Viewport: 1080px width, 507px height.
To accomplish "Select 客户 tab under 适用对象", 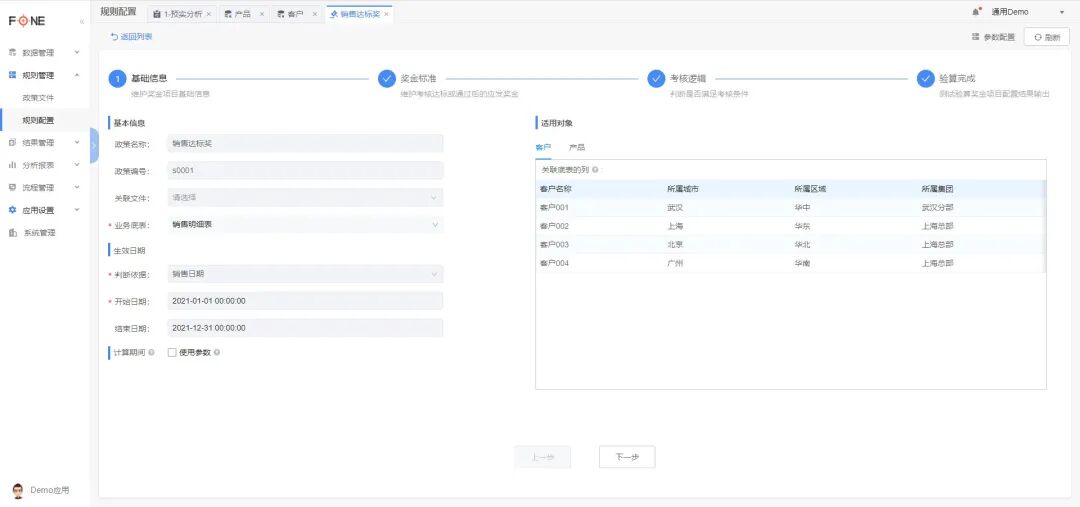I will point(543,147).
